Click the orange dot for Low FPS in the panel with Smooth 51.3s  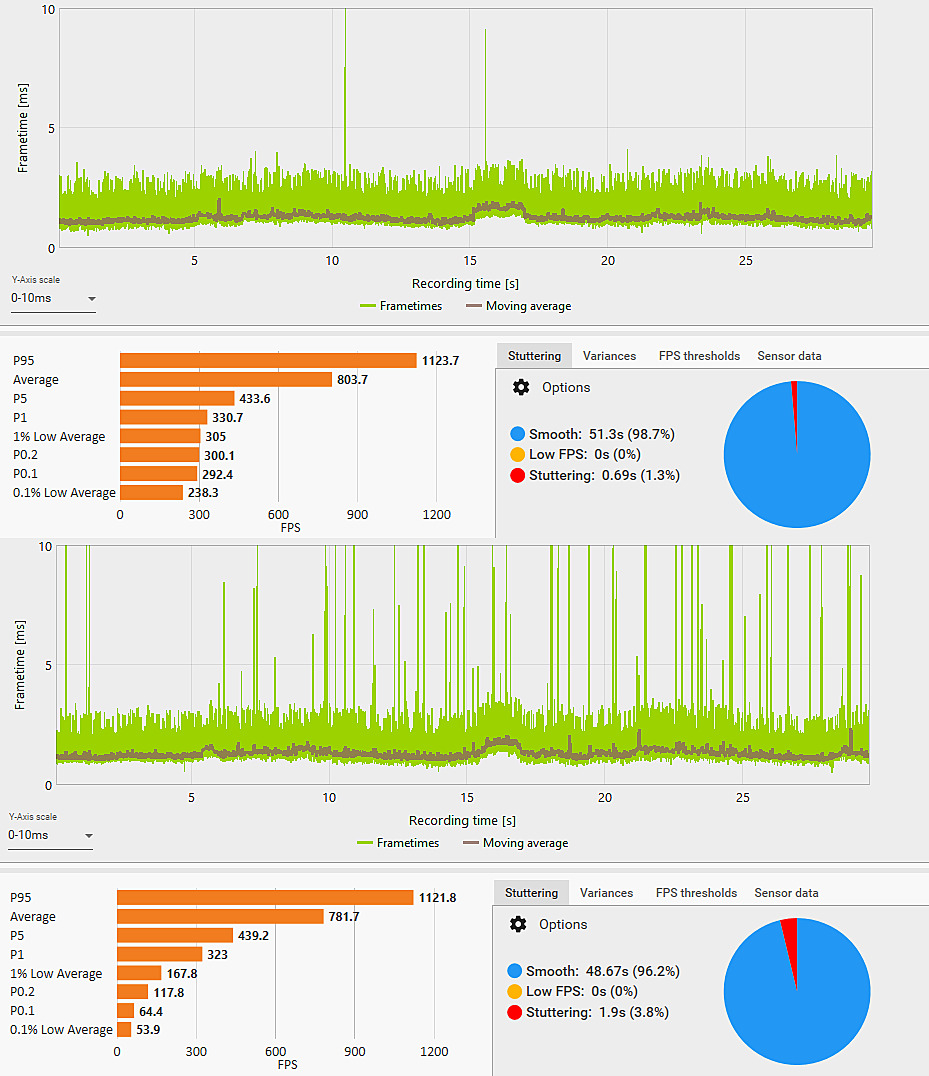click(517, 455)
